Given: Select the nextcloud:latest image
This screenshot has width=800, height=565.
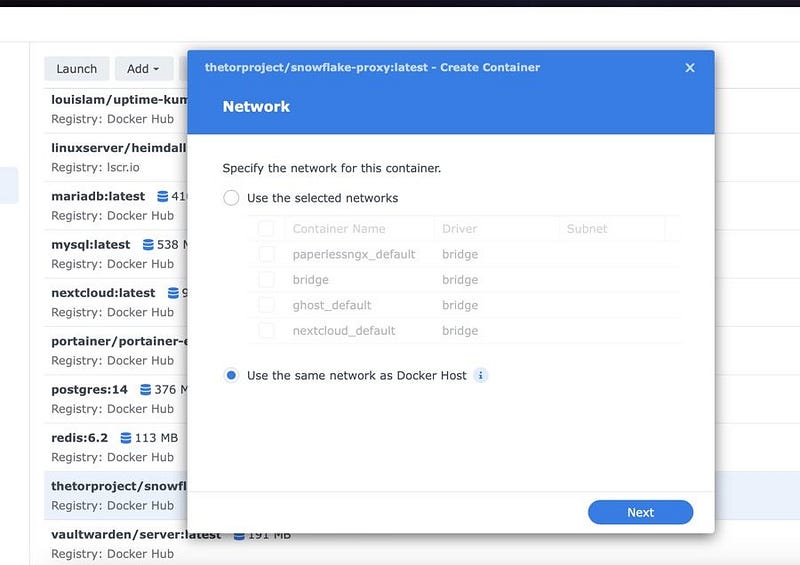Looking at the screenshot, I should 116,302.
